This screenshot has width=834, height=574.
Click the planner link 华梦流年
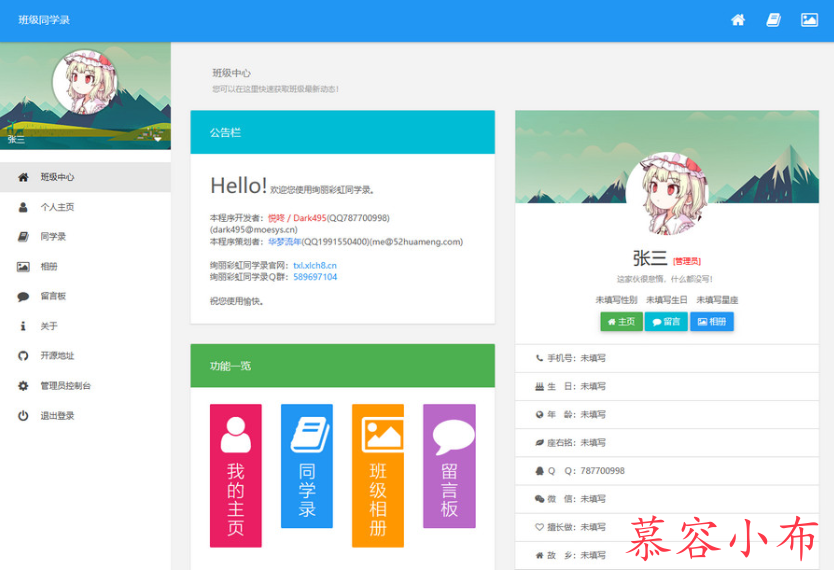tap(285, 242)
